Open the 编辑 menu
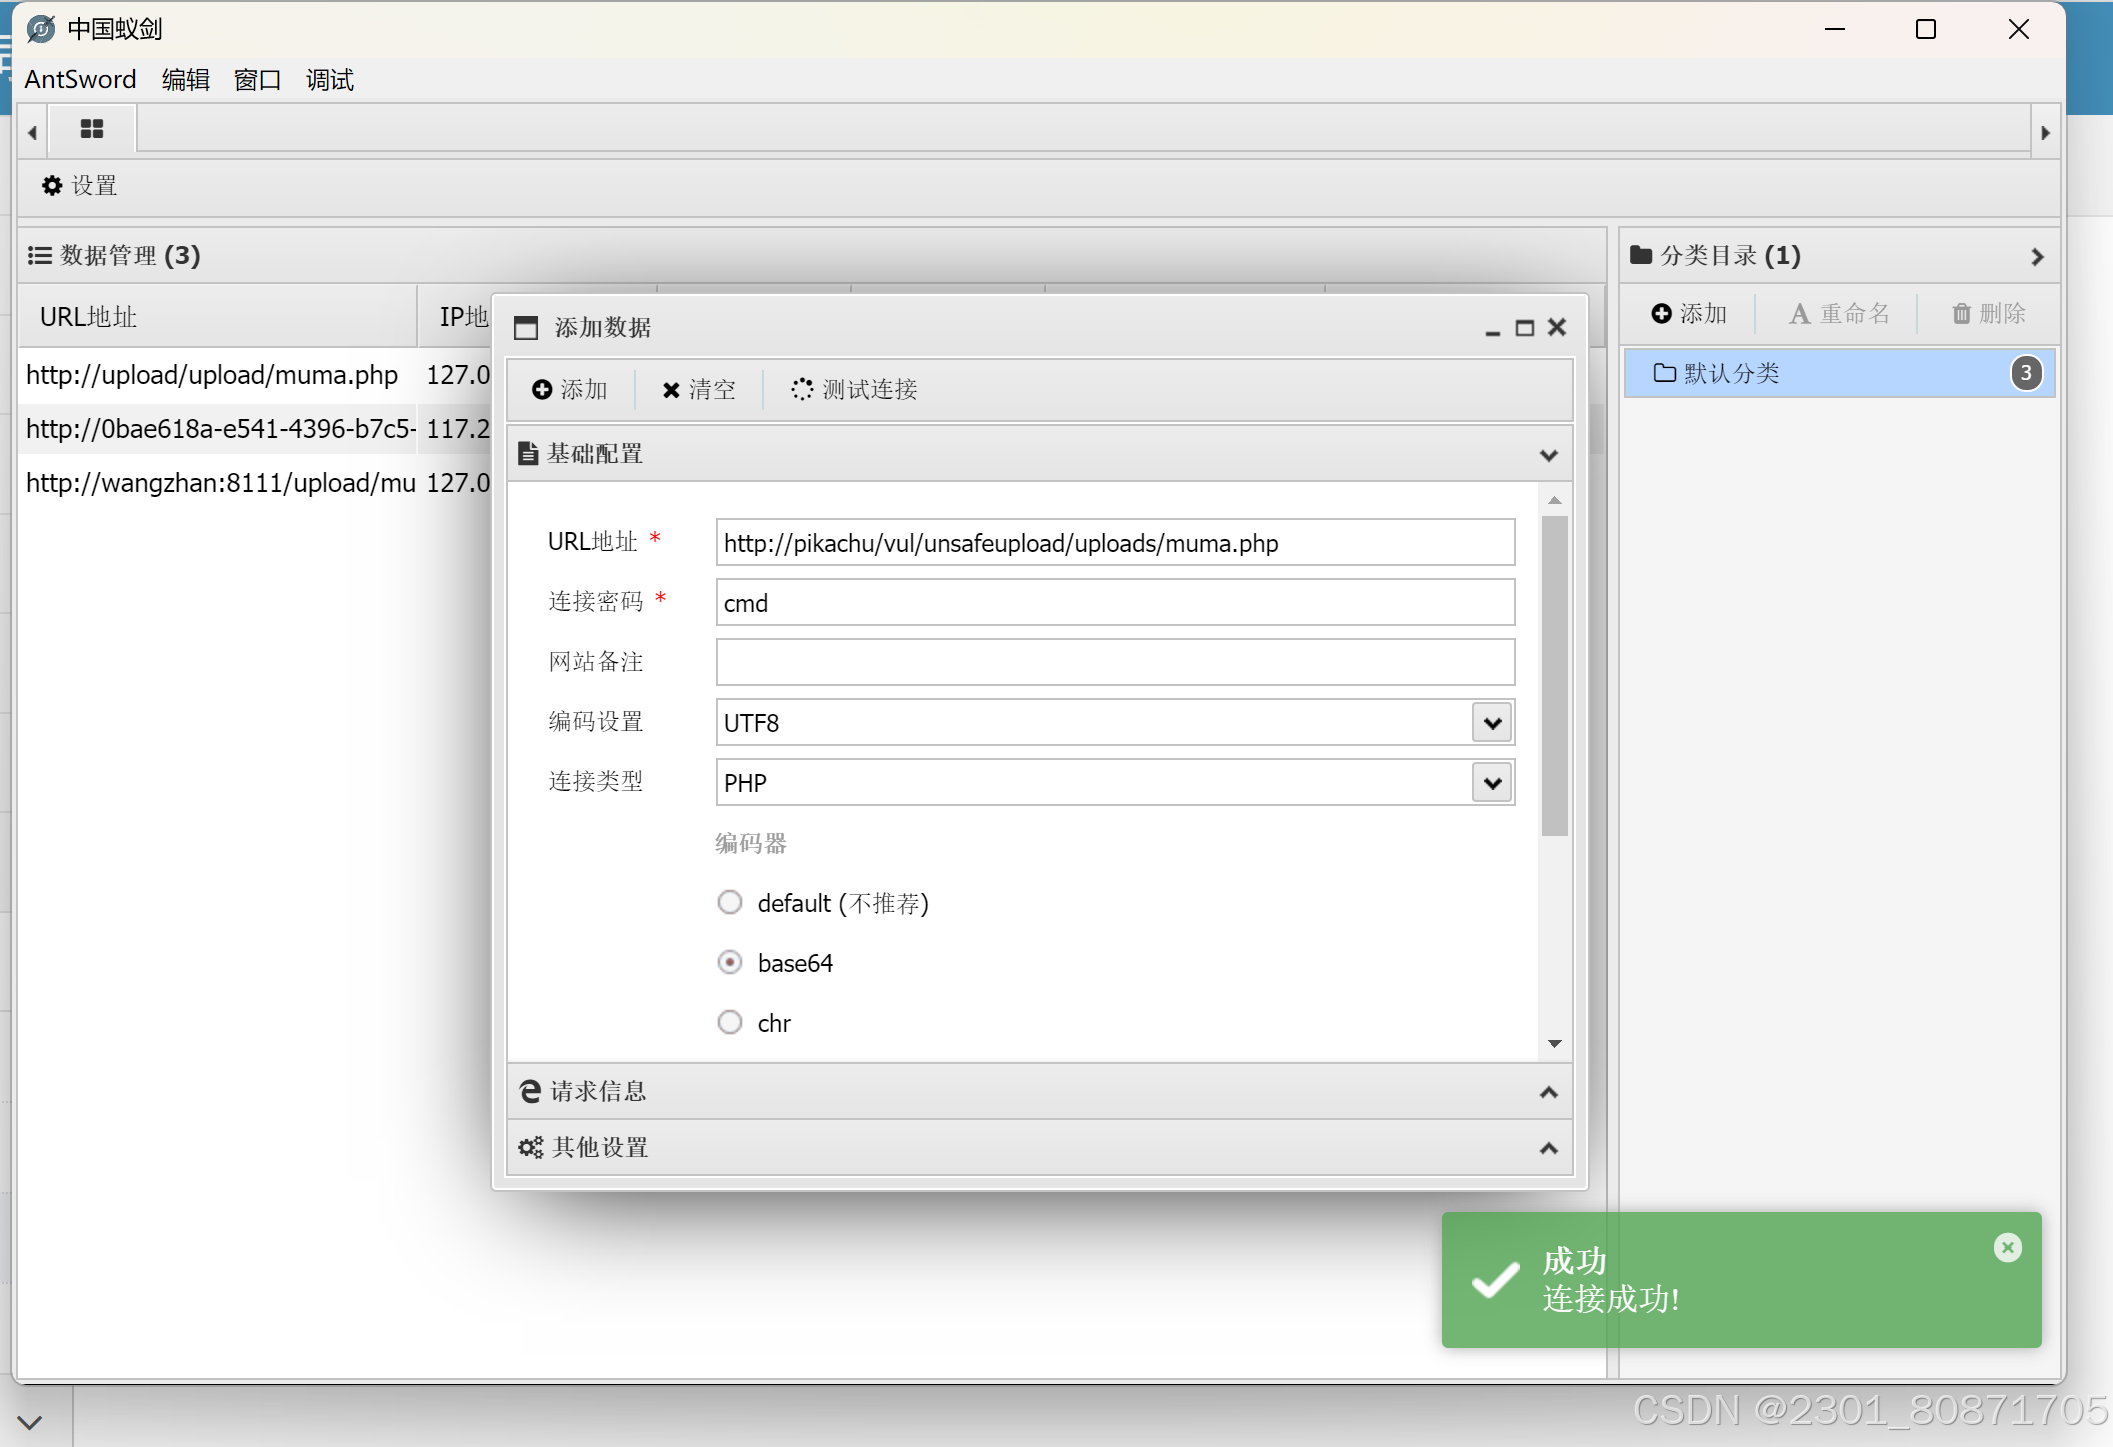Screen dimensions: 2113x1447 185,80
